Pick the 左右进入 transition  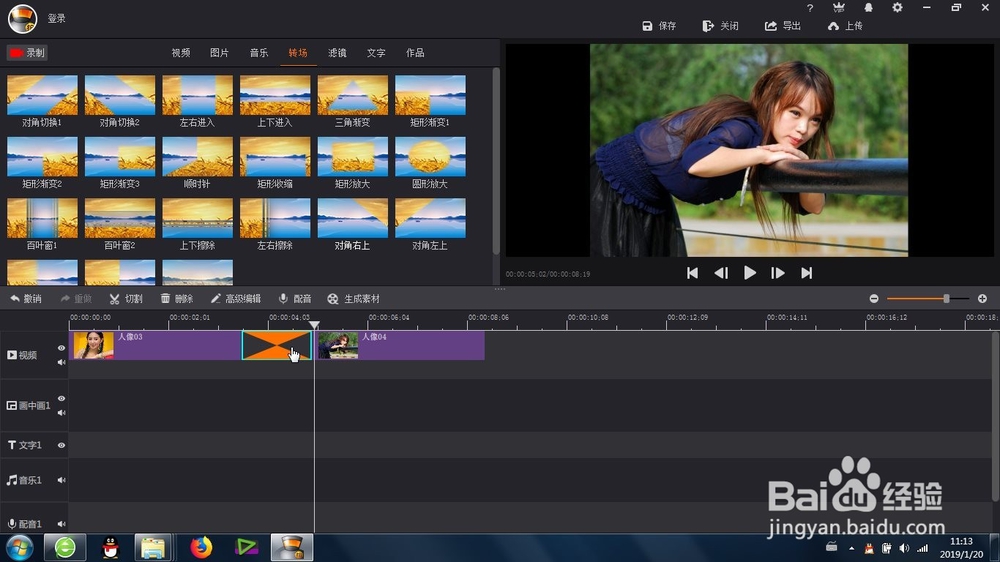coord(198,95)
